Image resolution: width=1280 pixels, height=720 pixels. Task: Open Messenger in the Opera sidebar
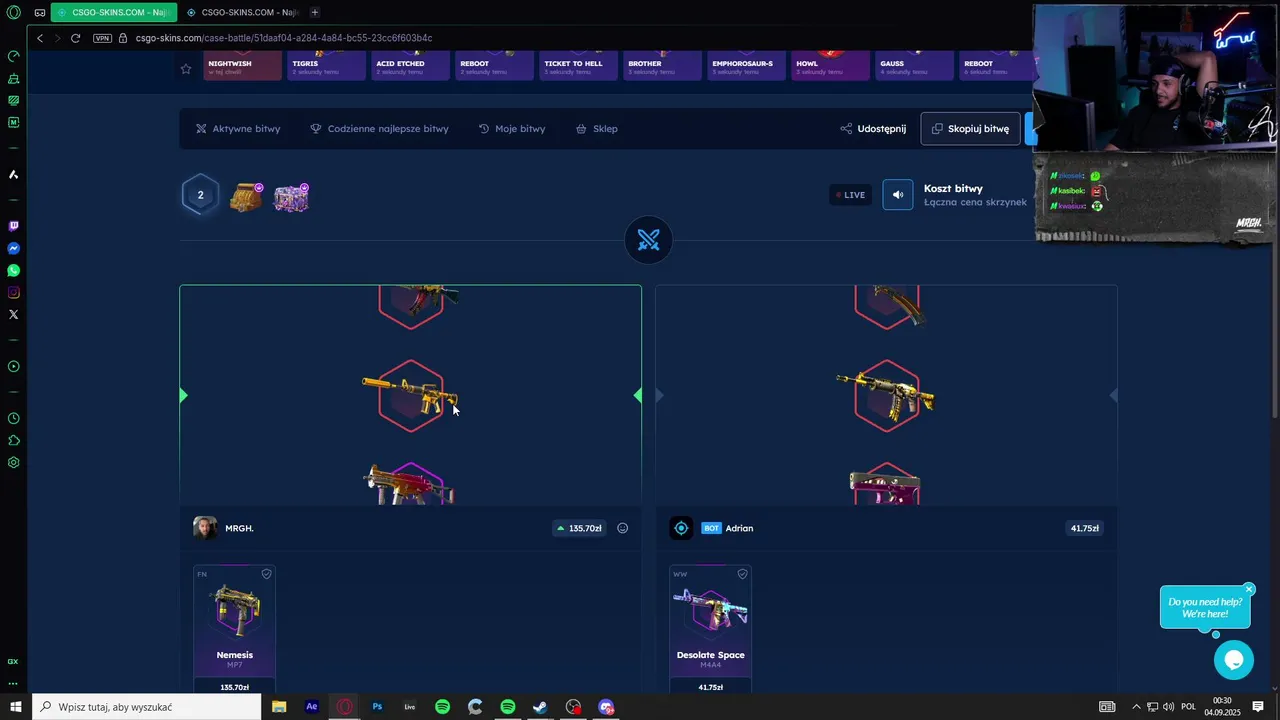click(x=13, y=248)
